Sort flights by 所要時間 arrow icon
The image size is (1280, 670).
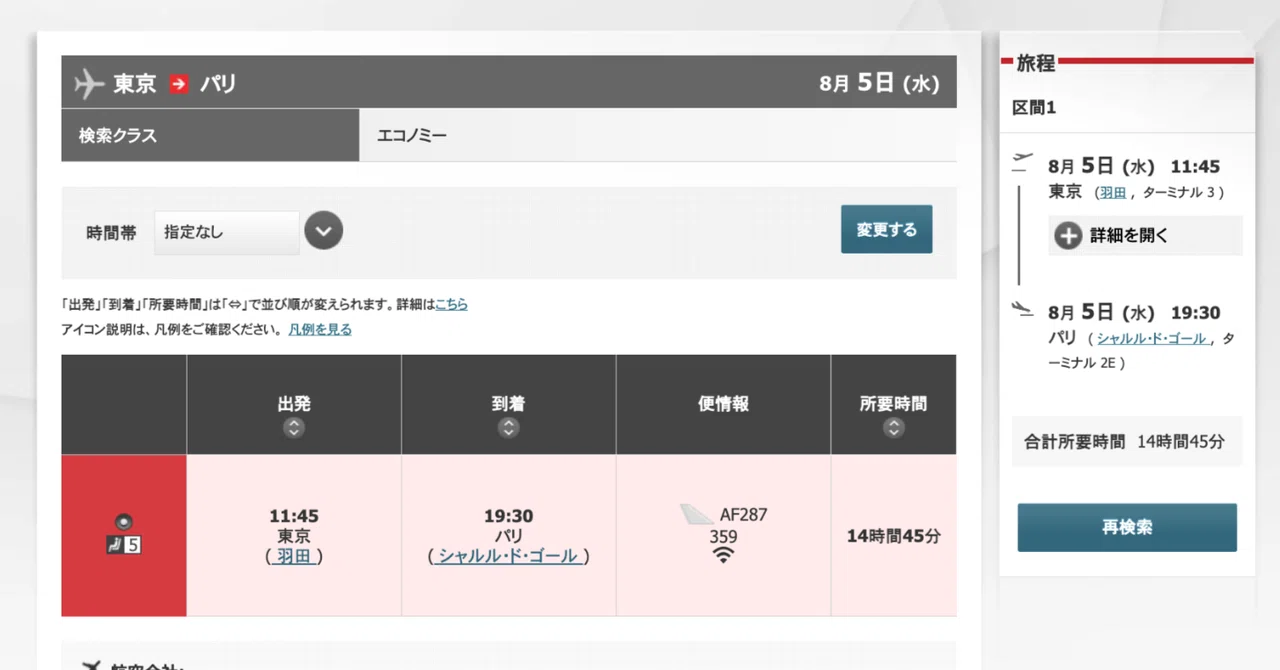pos(894,428)
